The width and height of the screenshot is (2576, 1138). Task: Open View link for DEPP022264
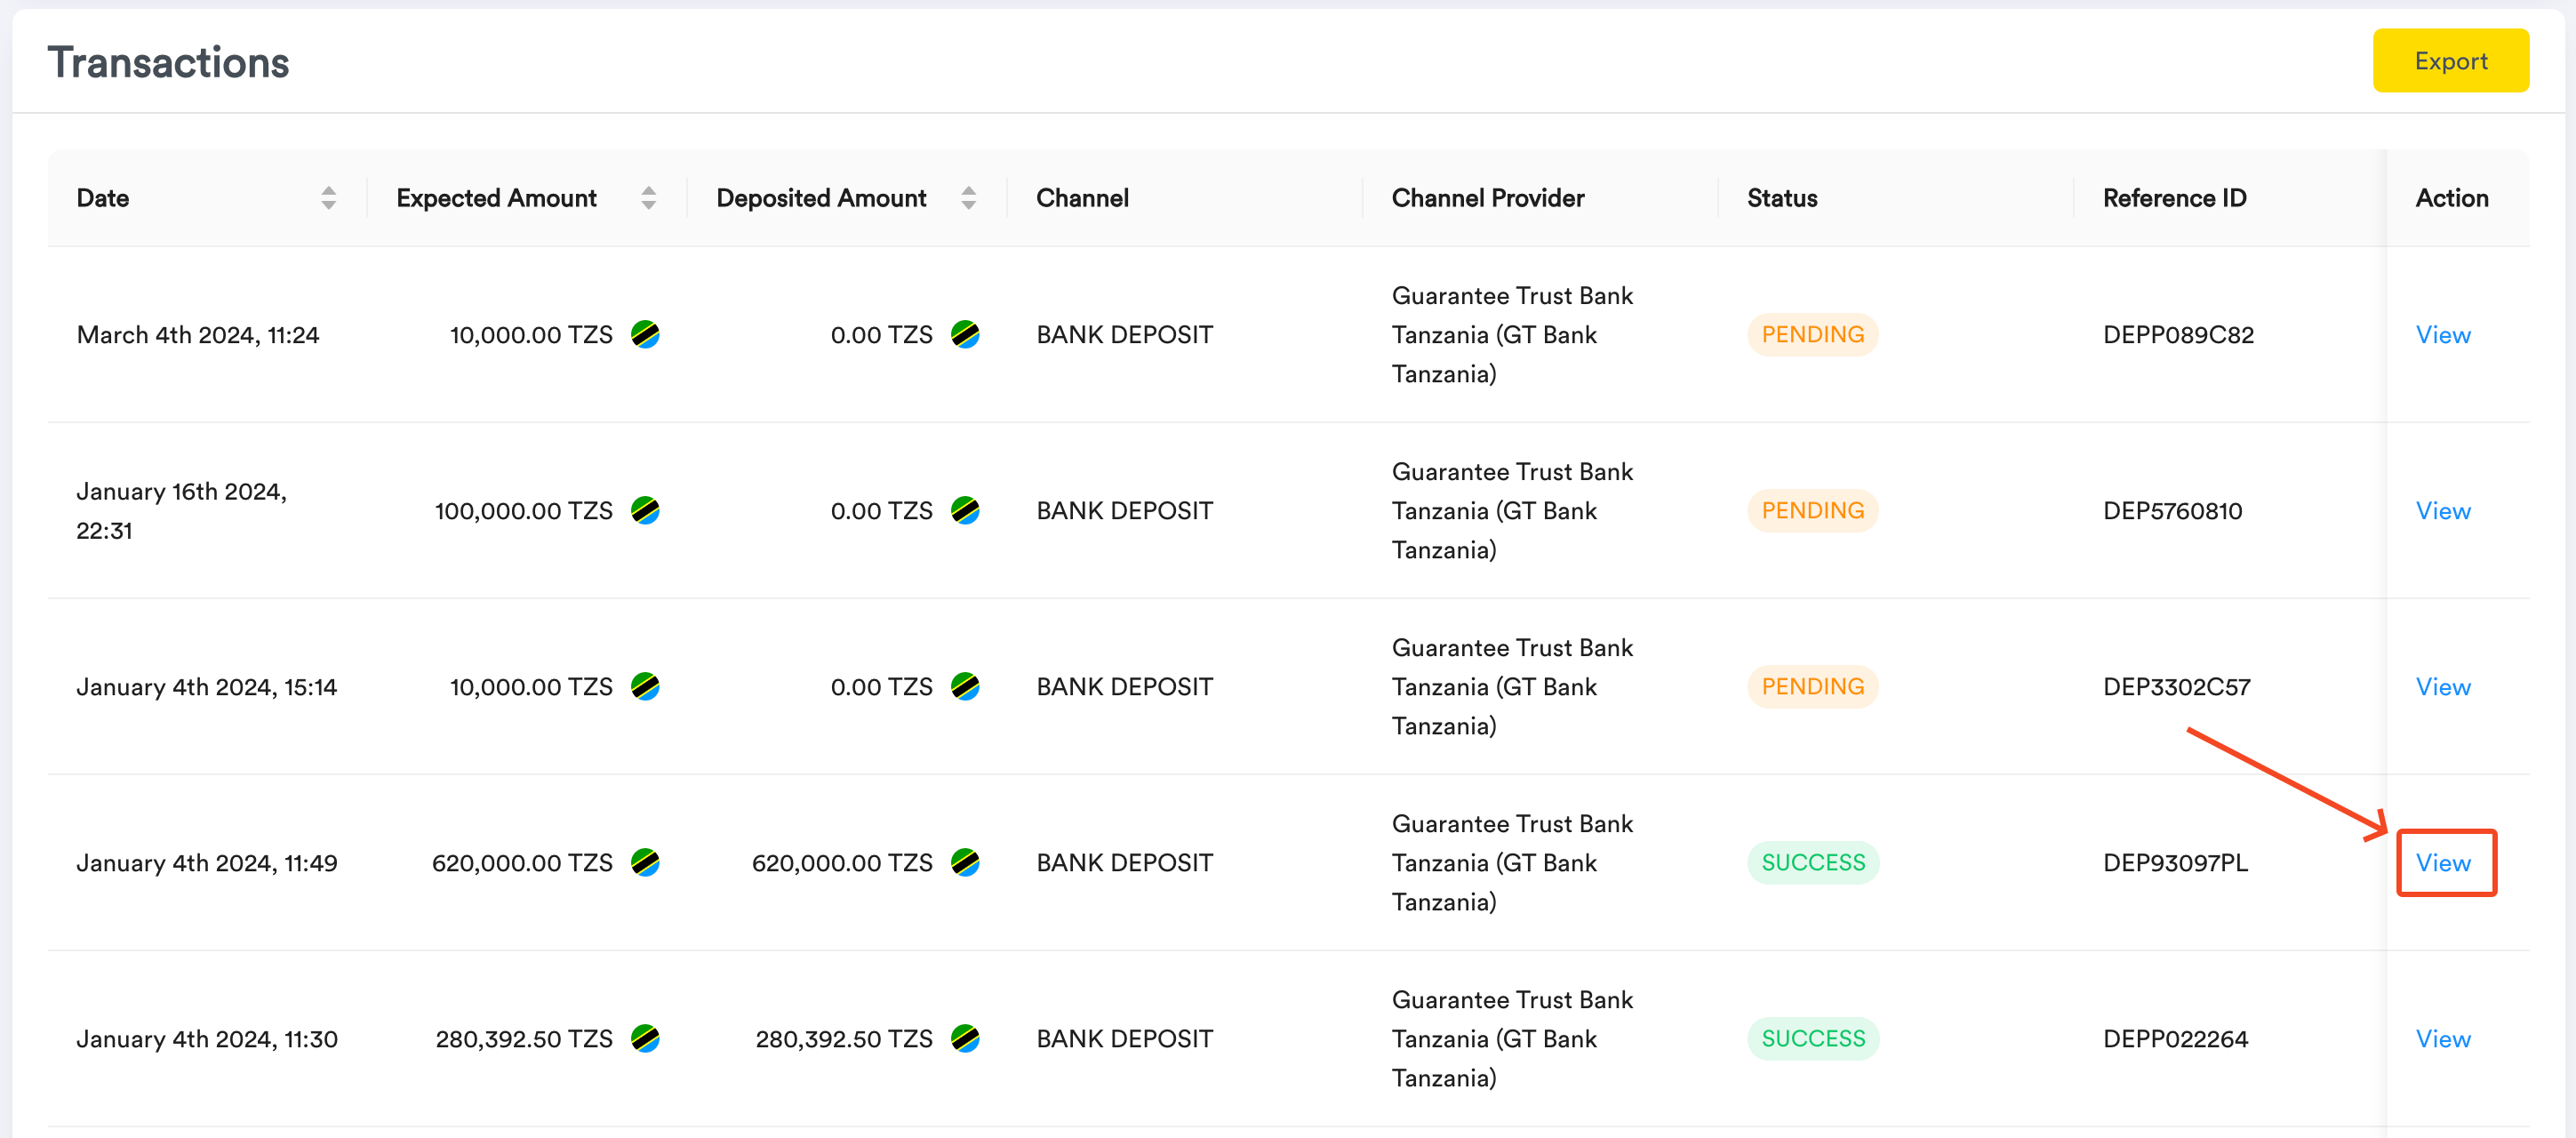coord(2442,1039)
